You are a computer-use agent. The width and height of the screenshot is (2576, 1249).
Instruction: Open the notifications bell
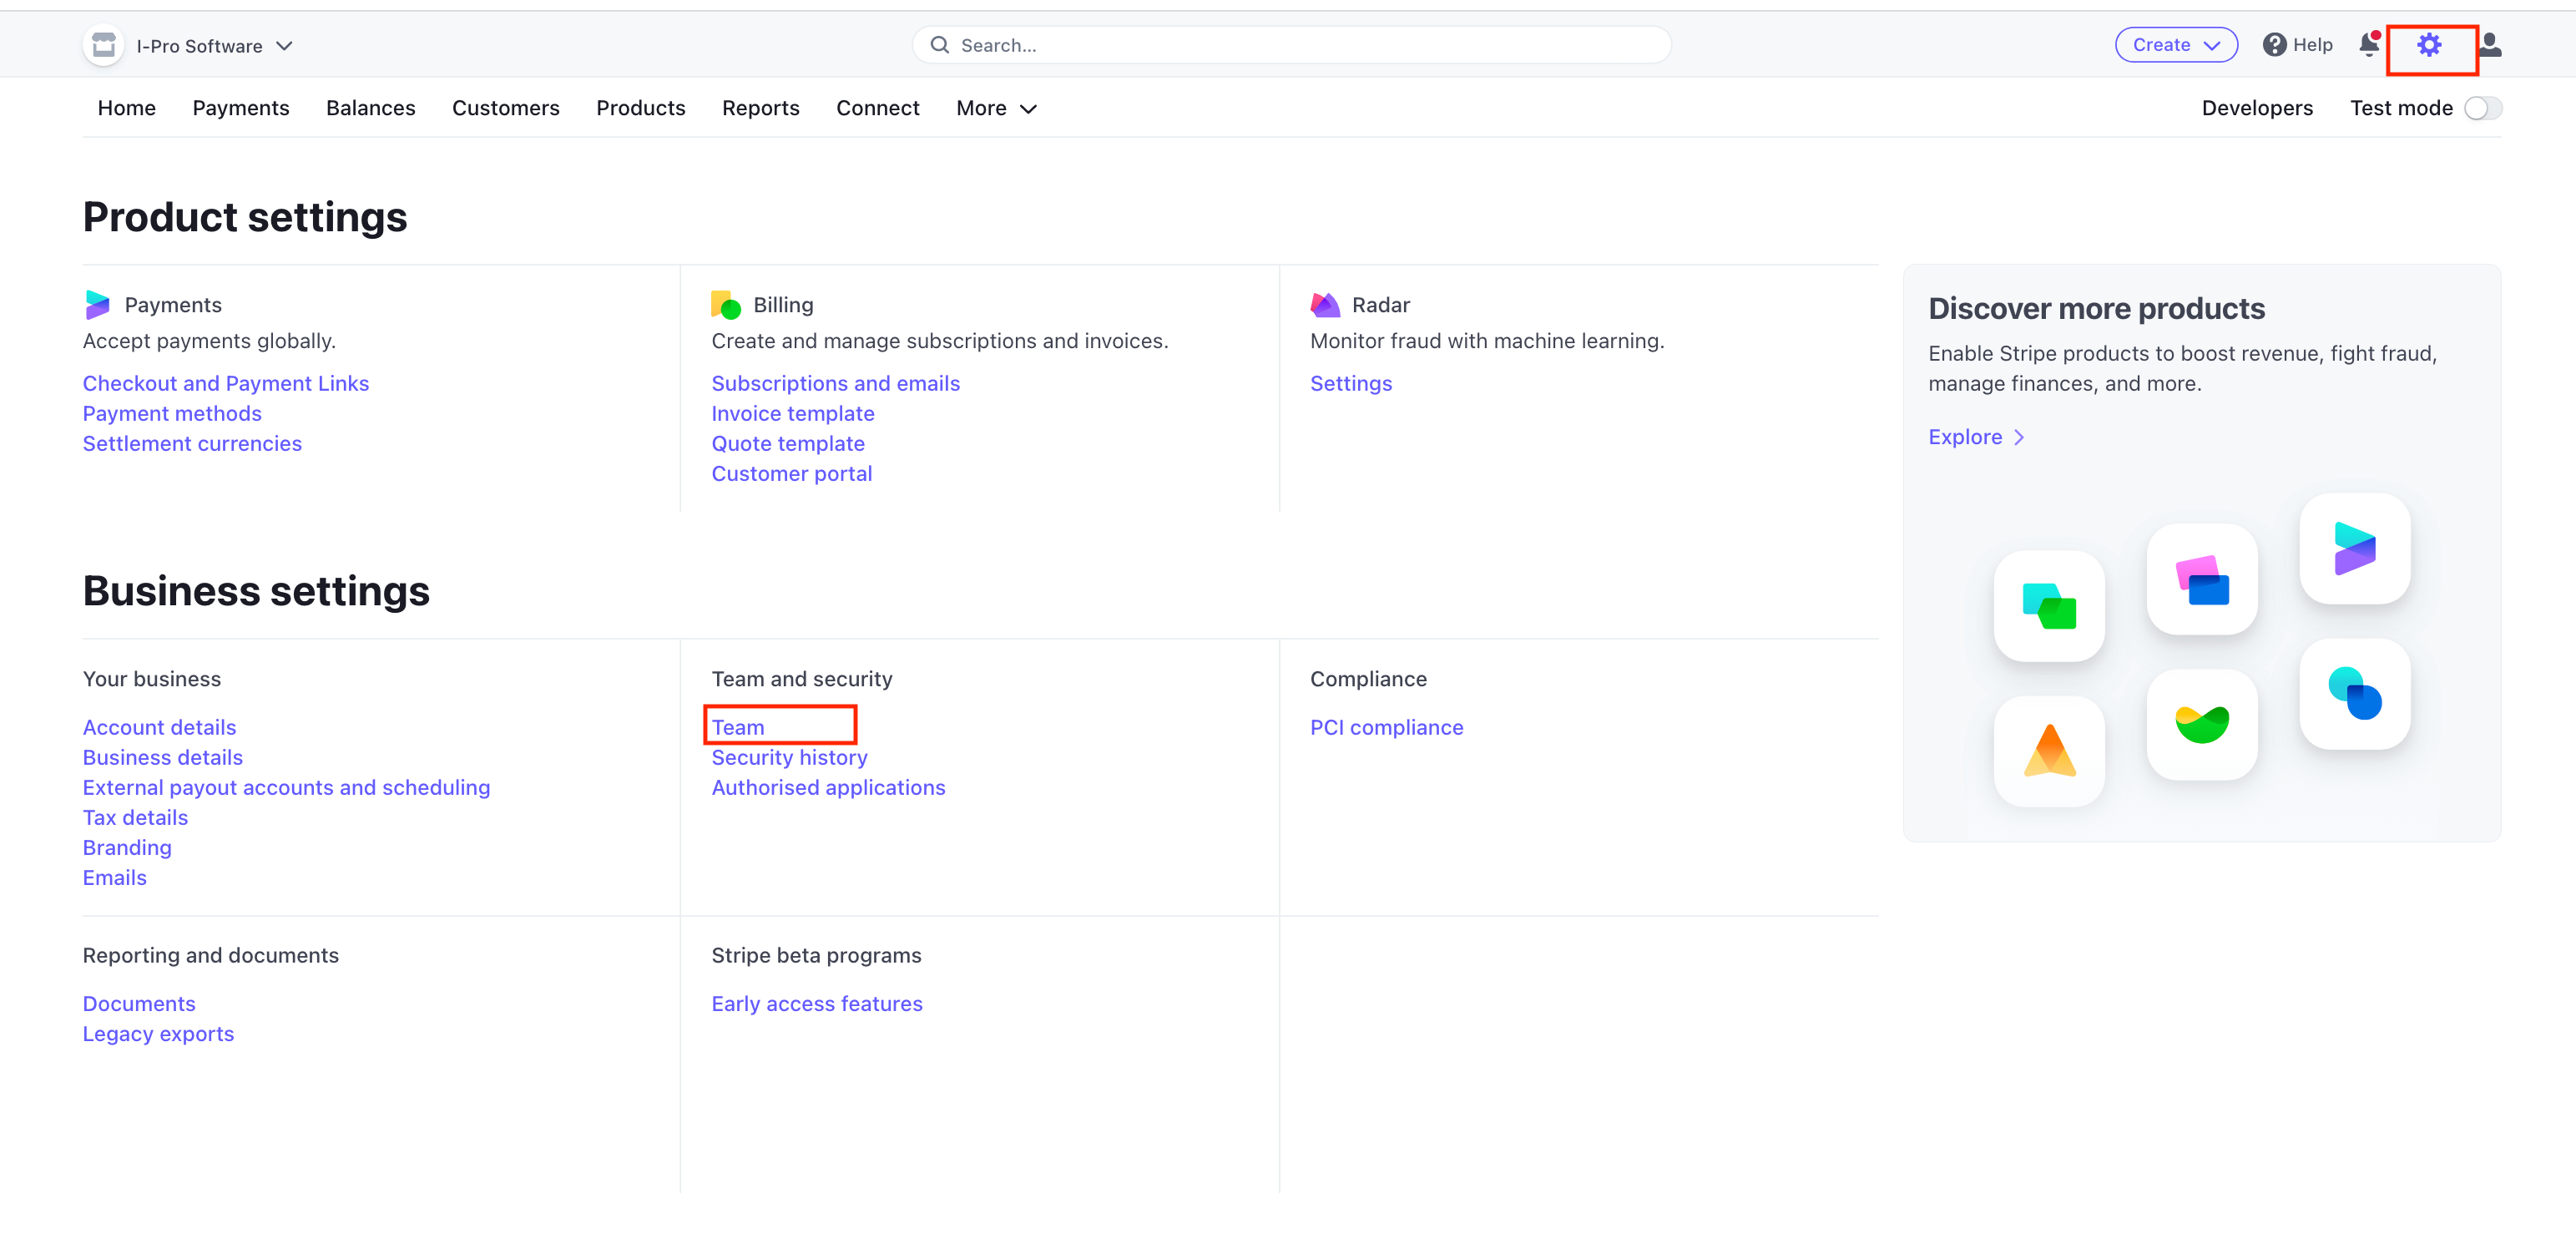pyautogui.click(x=2369, y=45)
